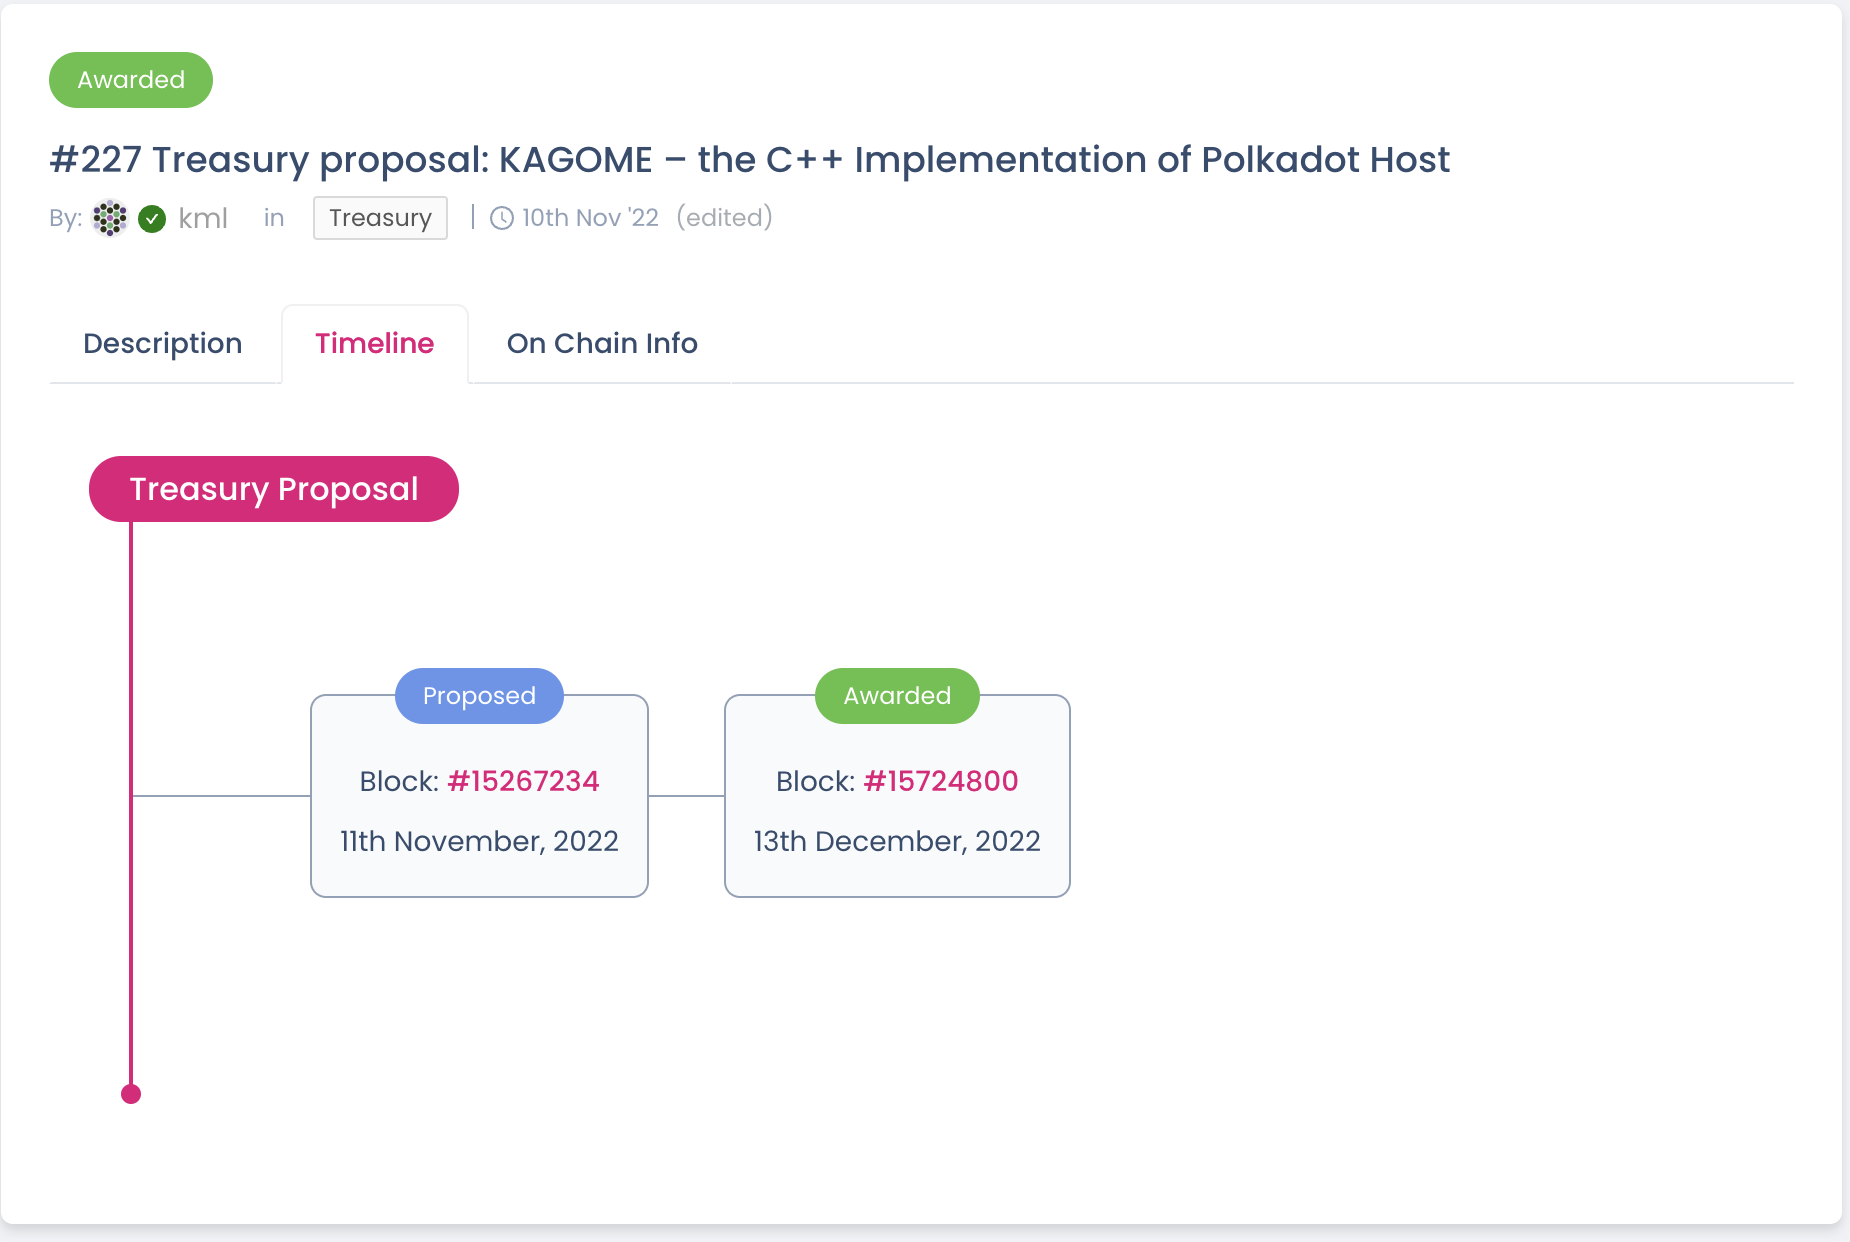Click the Awarded pill on timeline card
Screen dimensions: 1850x1242
(897, 696)
